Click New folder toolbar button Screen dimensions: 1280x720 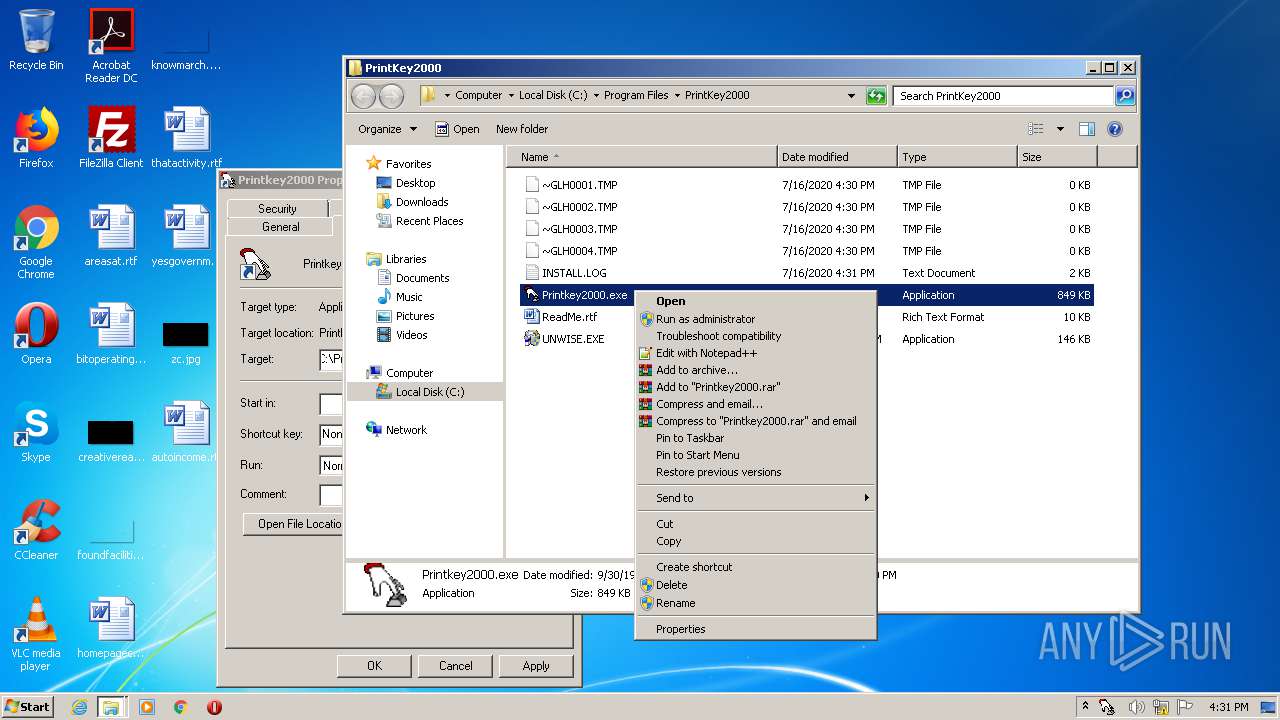pos(522,129)
